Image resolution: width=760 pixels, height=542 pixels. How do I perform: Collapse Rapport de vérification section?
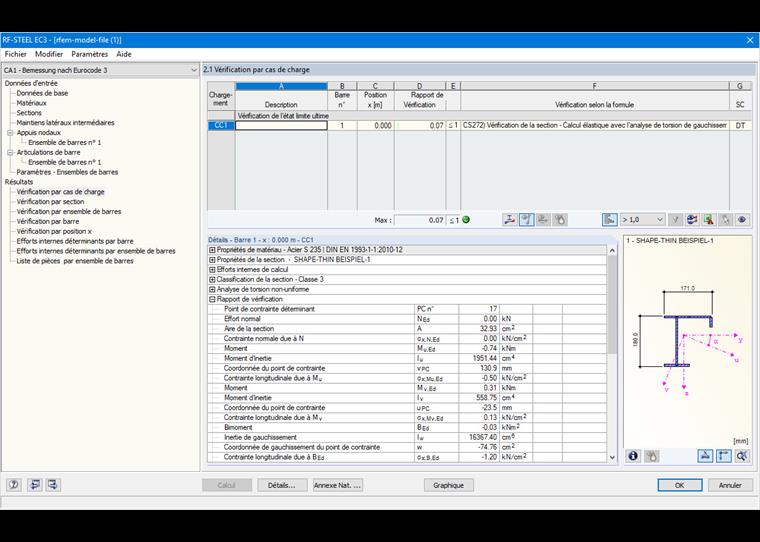212,300
